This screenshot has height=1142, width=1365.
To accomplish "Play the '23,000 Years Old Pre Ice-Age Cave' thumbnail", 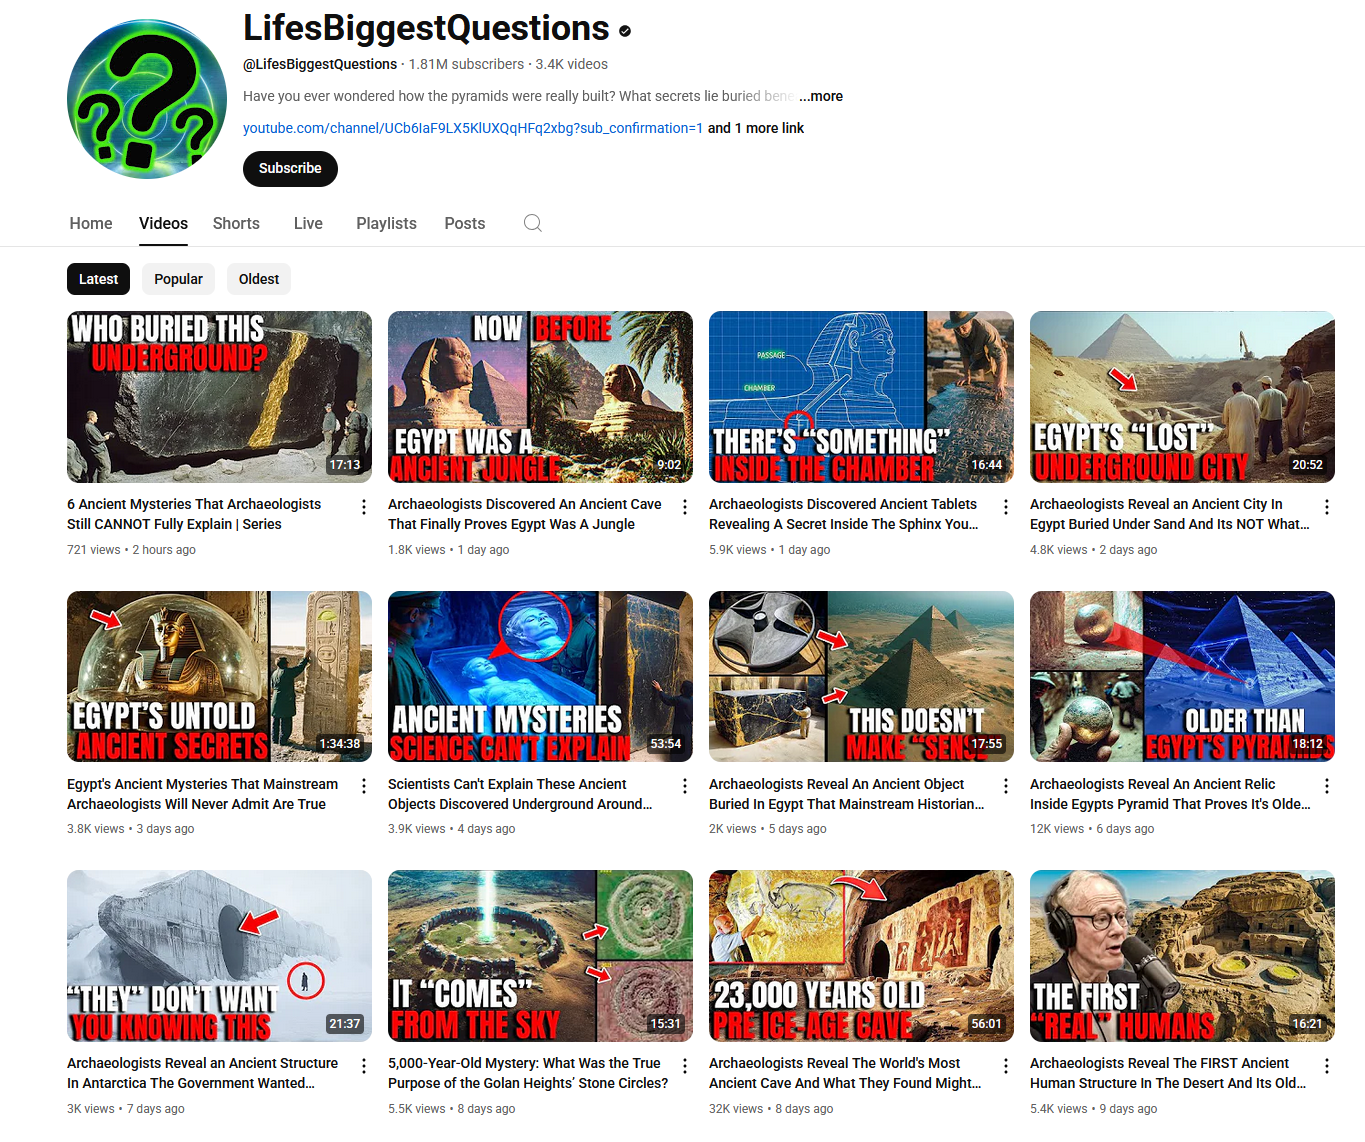I will 861,956.
